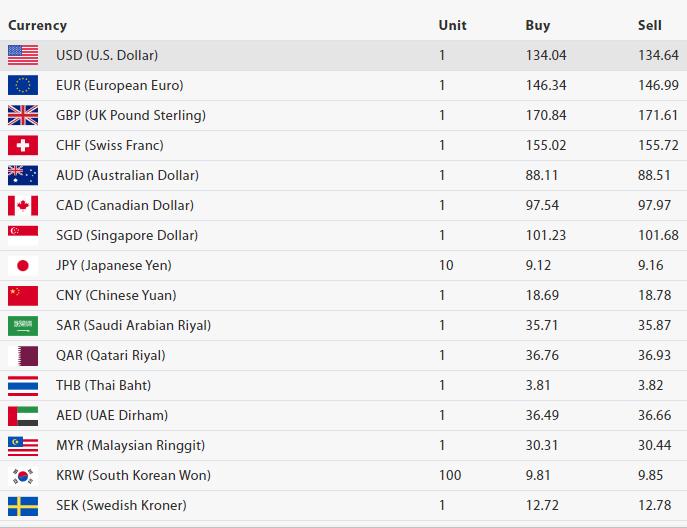
Task: Select the Qatar maroon flag icon
Action: 23,355
